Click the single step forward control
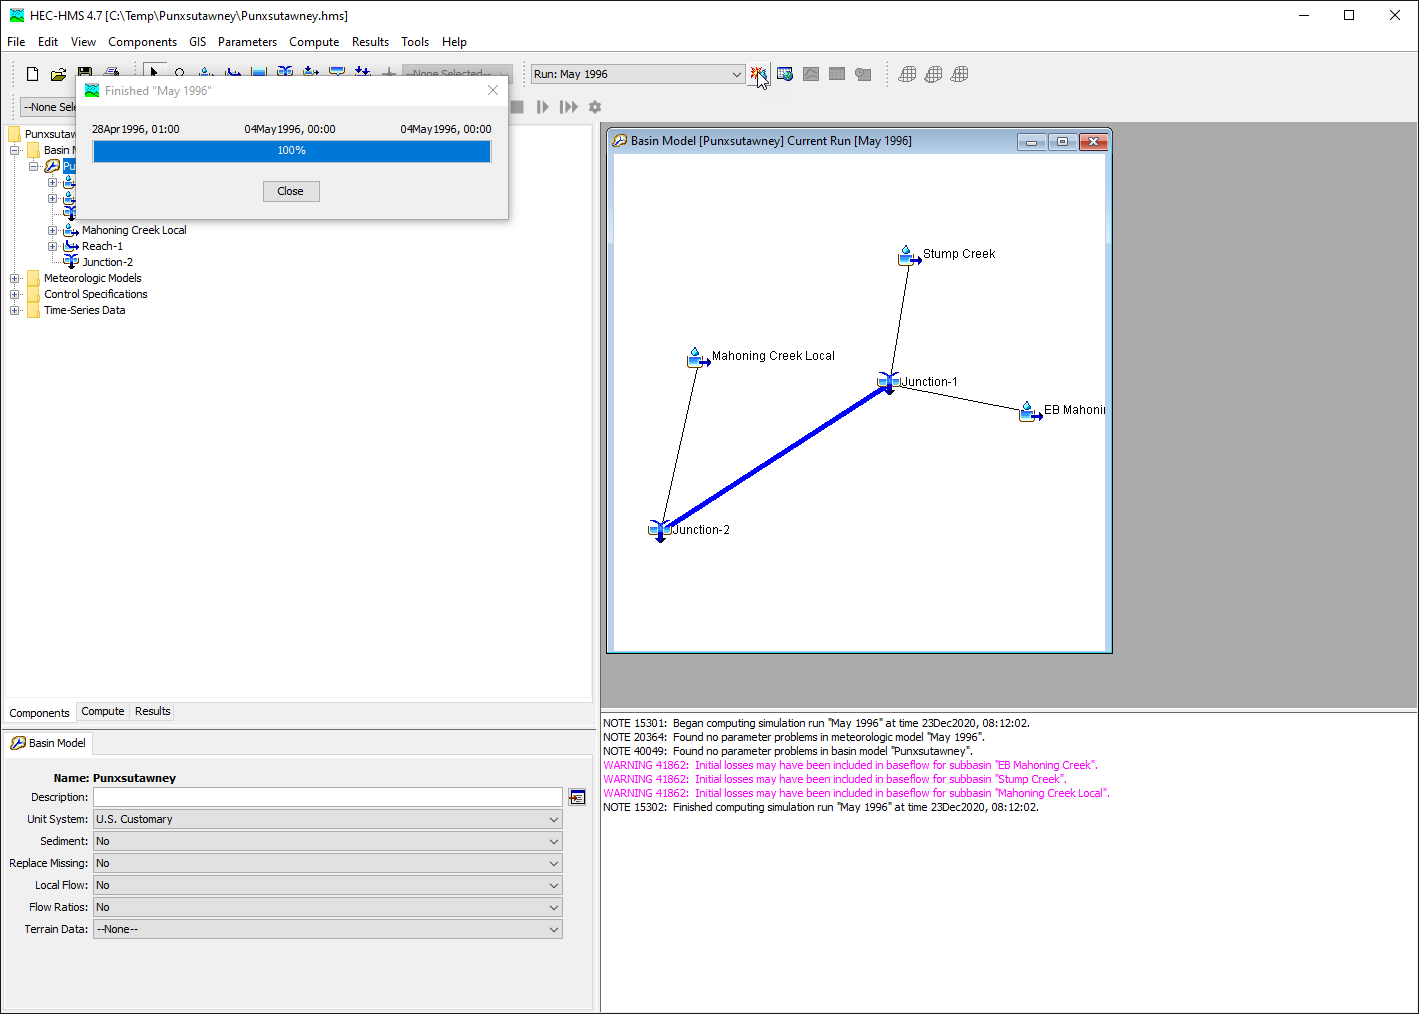This screenshot has width=1419, height=1014. (x=542, y=107)
